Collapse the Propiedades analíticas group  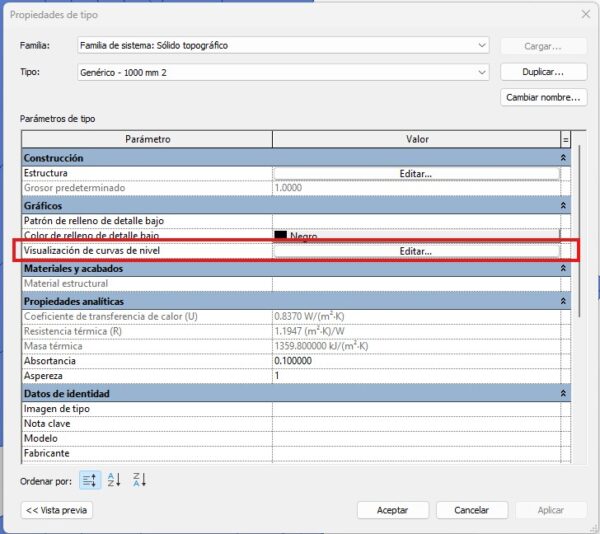click(564, 300)
